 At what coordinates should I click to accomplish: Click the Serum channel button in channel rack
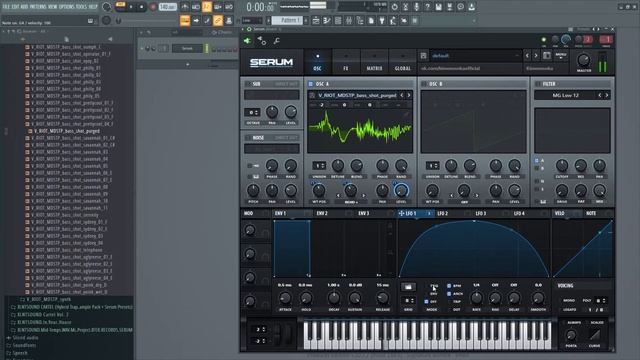coord(187,49)
